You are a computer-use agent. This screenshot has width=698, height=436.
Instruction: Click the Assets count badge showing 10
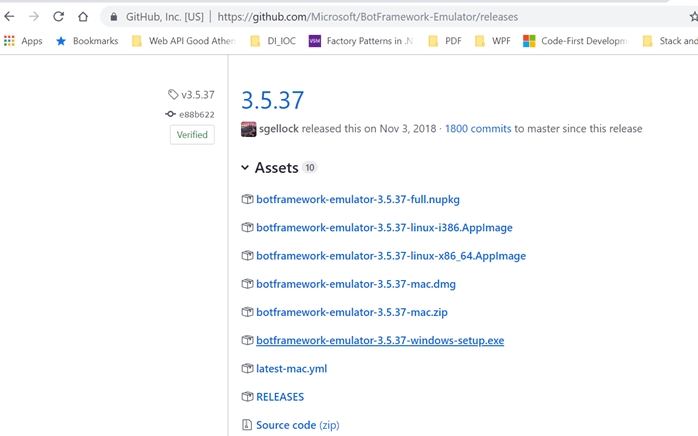(x=310, y=168)
